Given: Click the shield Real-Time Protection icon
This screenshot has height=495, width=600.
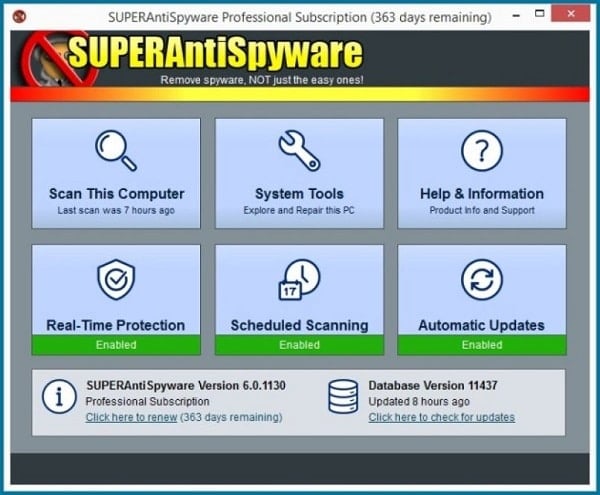Looking at the screenshot, I should pyautogui.click(x=115, y=281).
